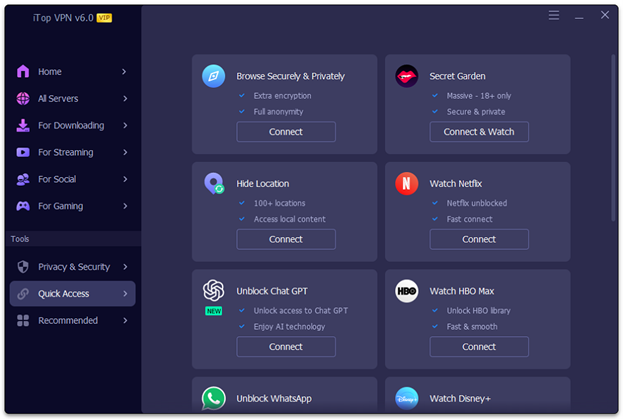Image resolution: width=623 pixels, height=419 pixels.
Task: Expand the Quick Access chevron
Action: point(125,294)
